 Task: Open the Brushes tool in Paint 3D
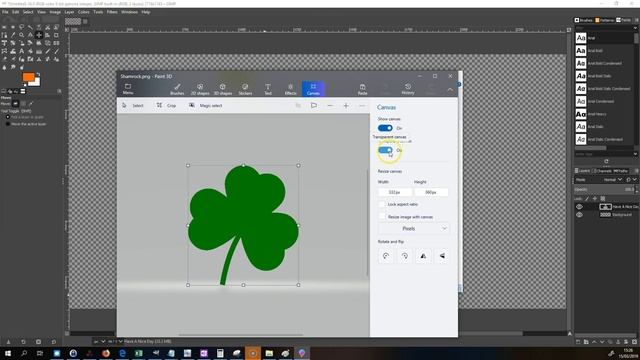177,89
